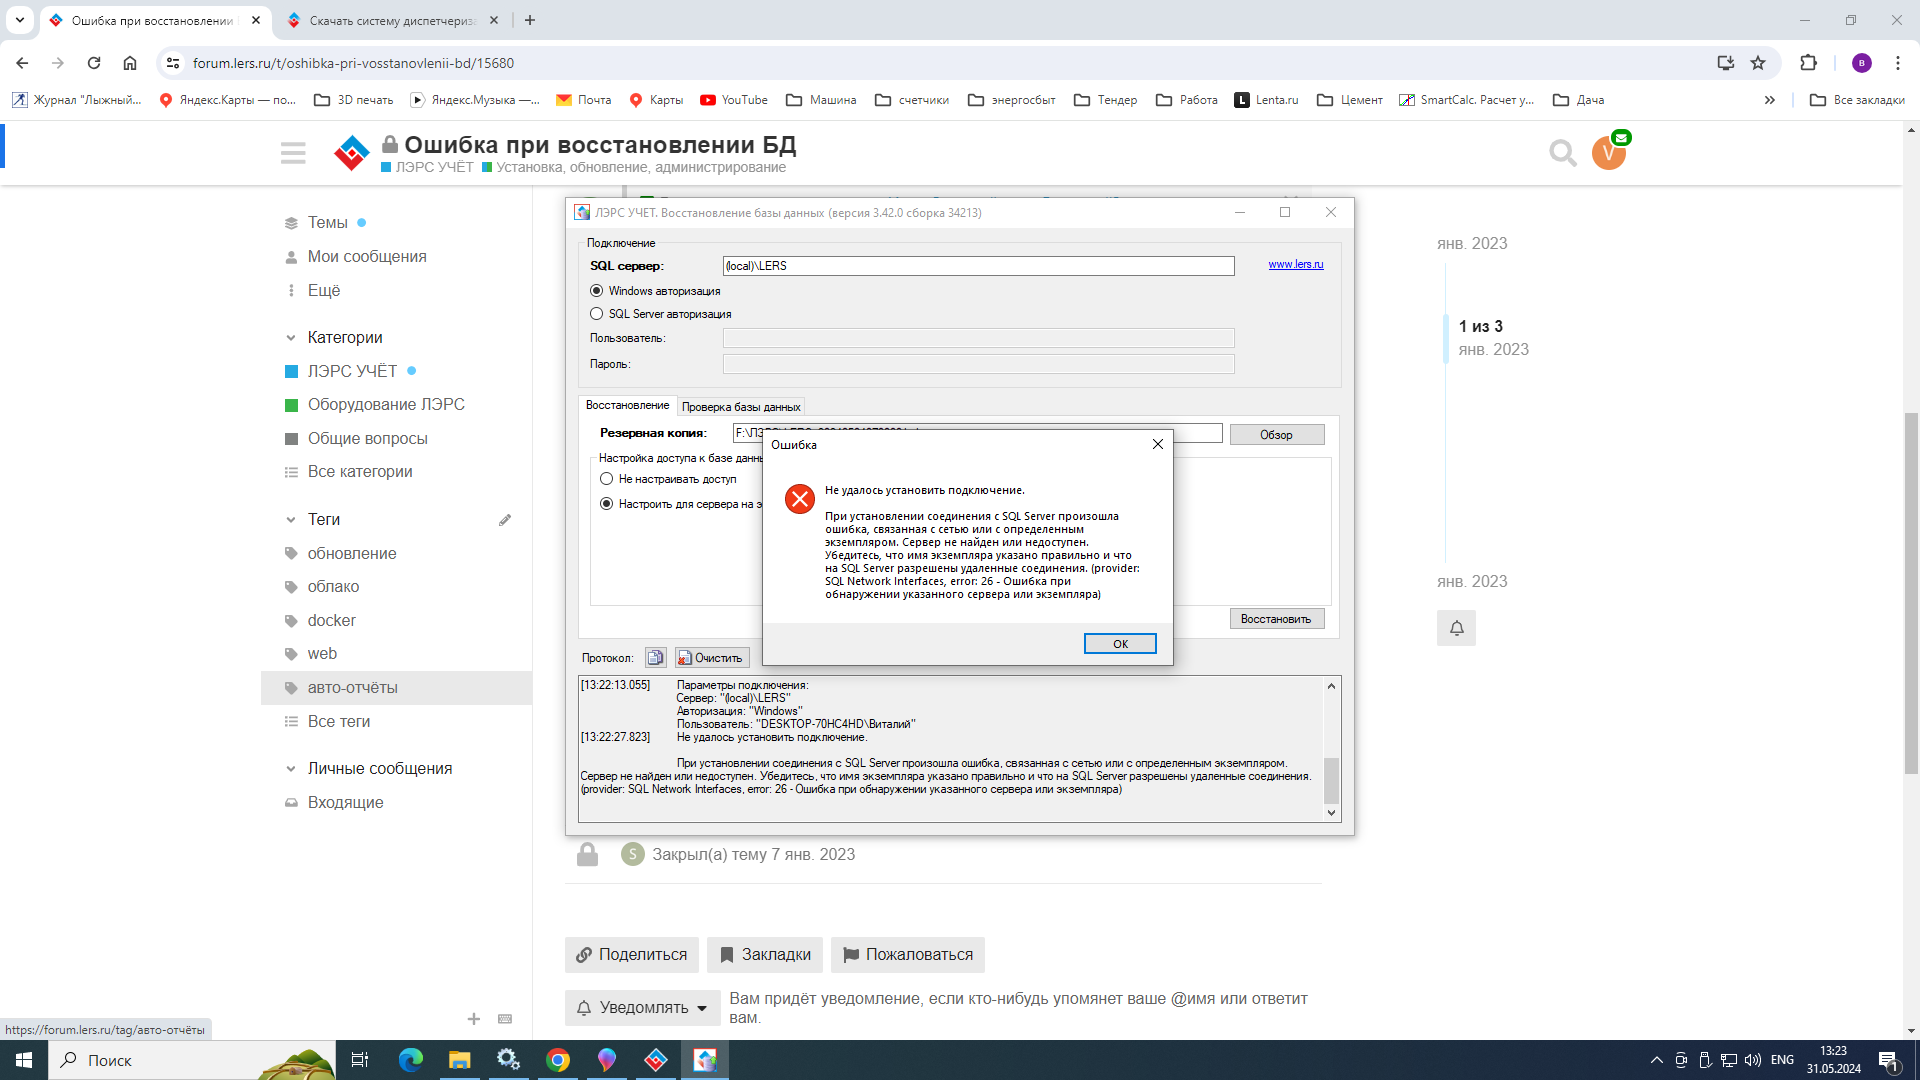
Task: Reload the page
Action: coord(94,63)
